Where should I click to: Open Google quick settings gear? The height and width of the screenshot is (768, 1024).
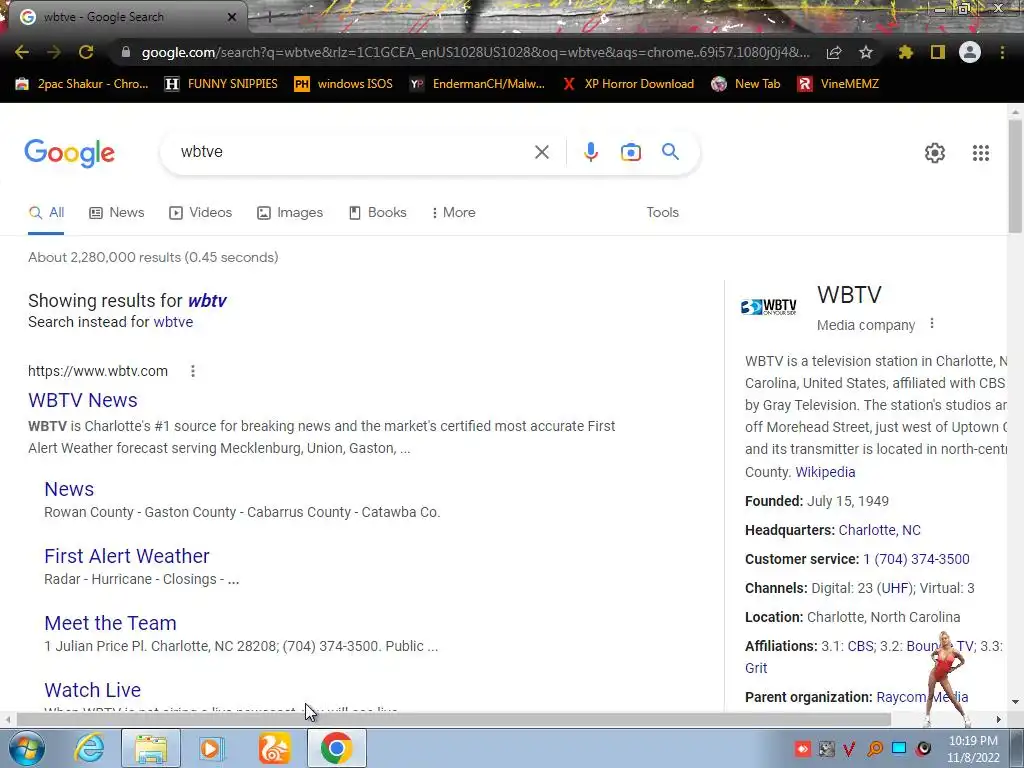(935, 153)
